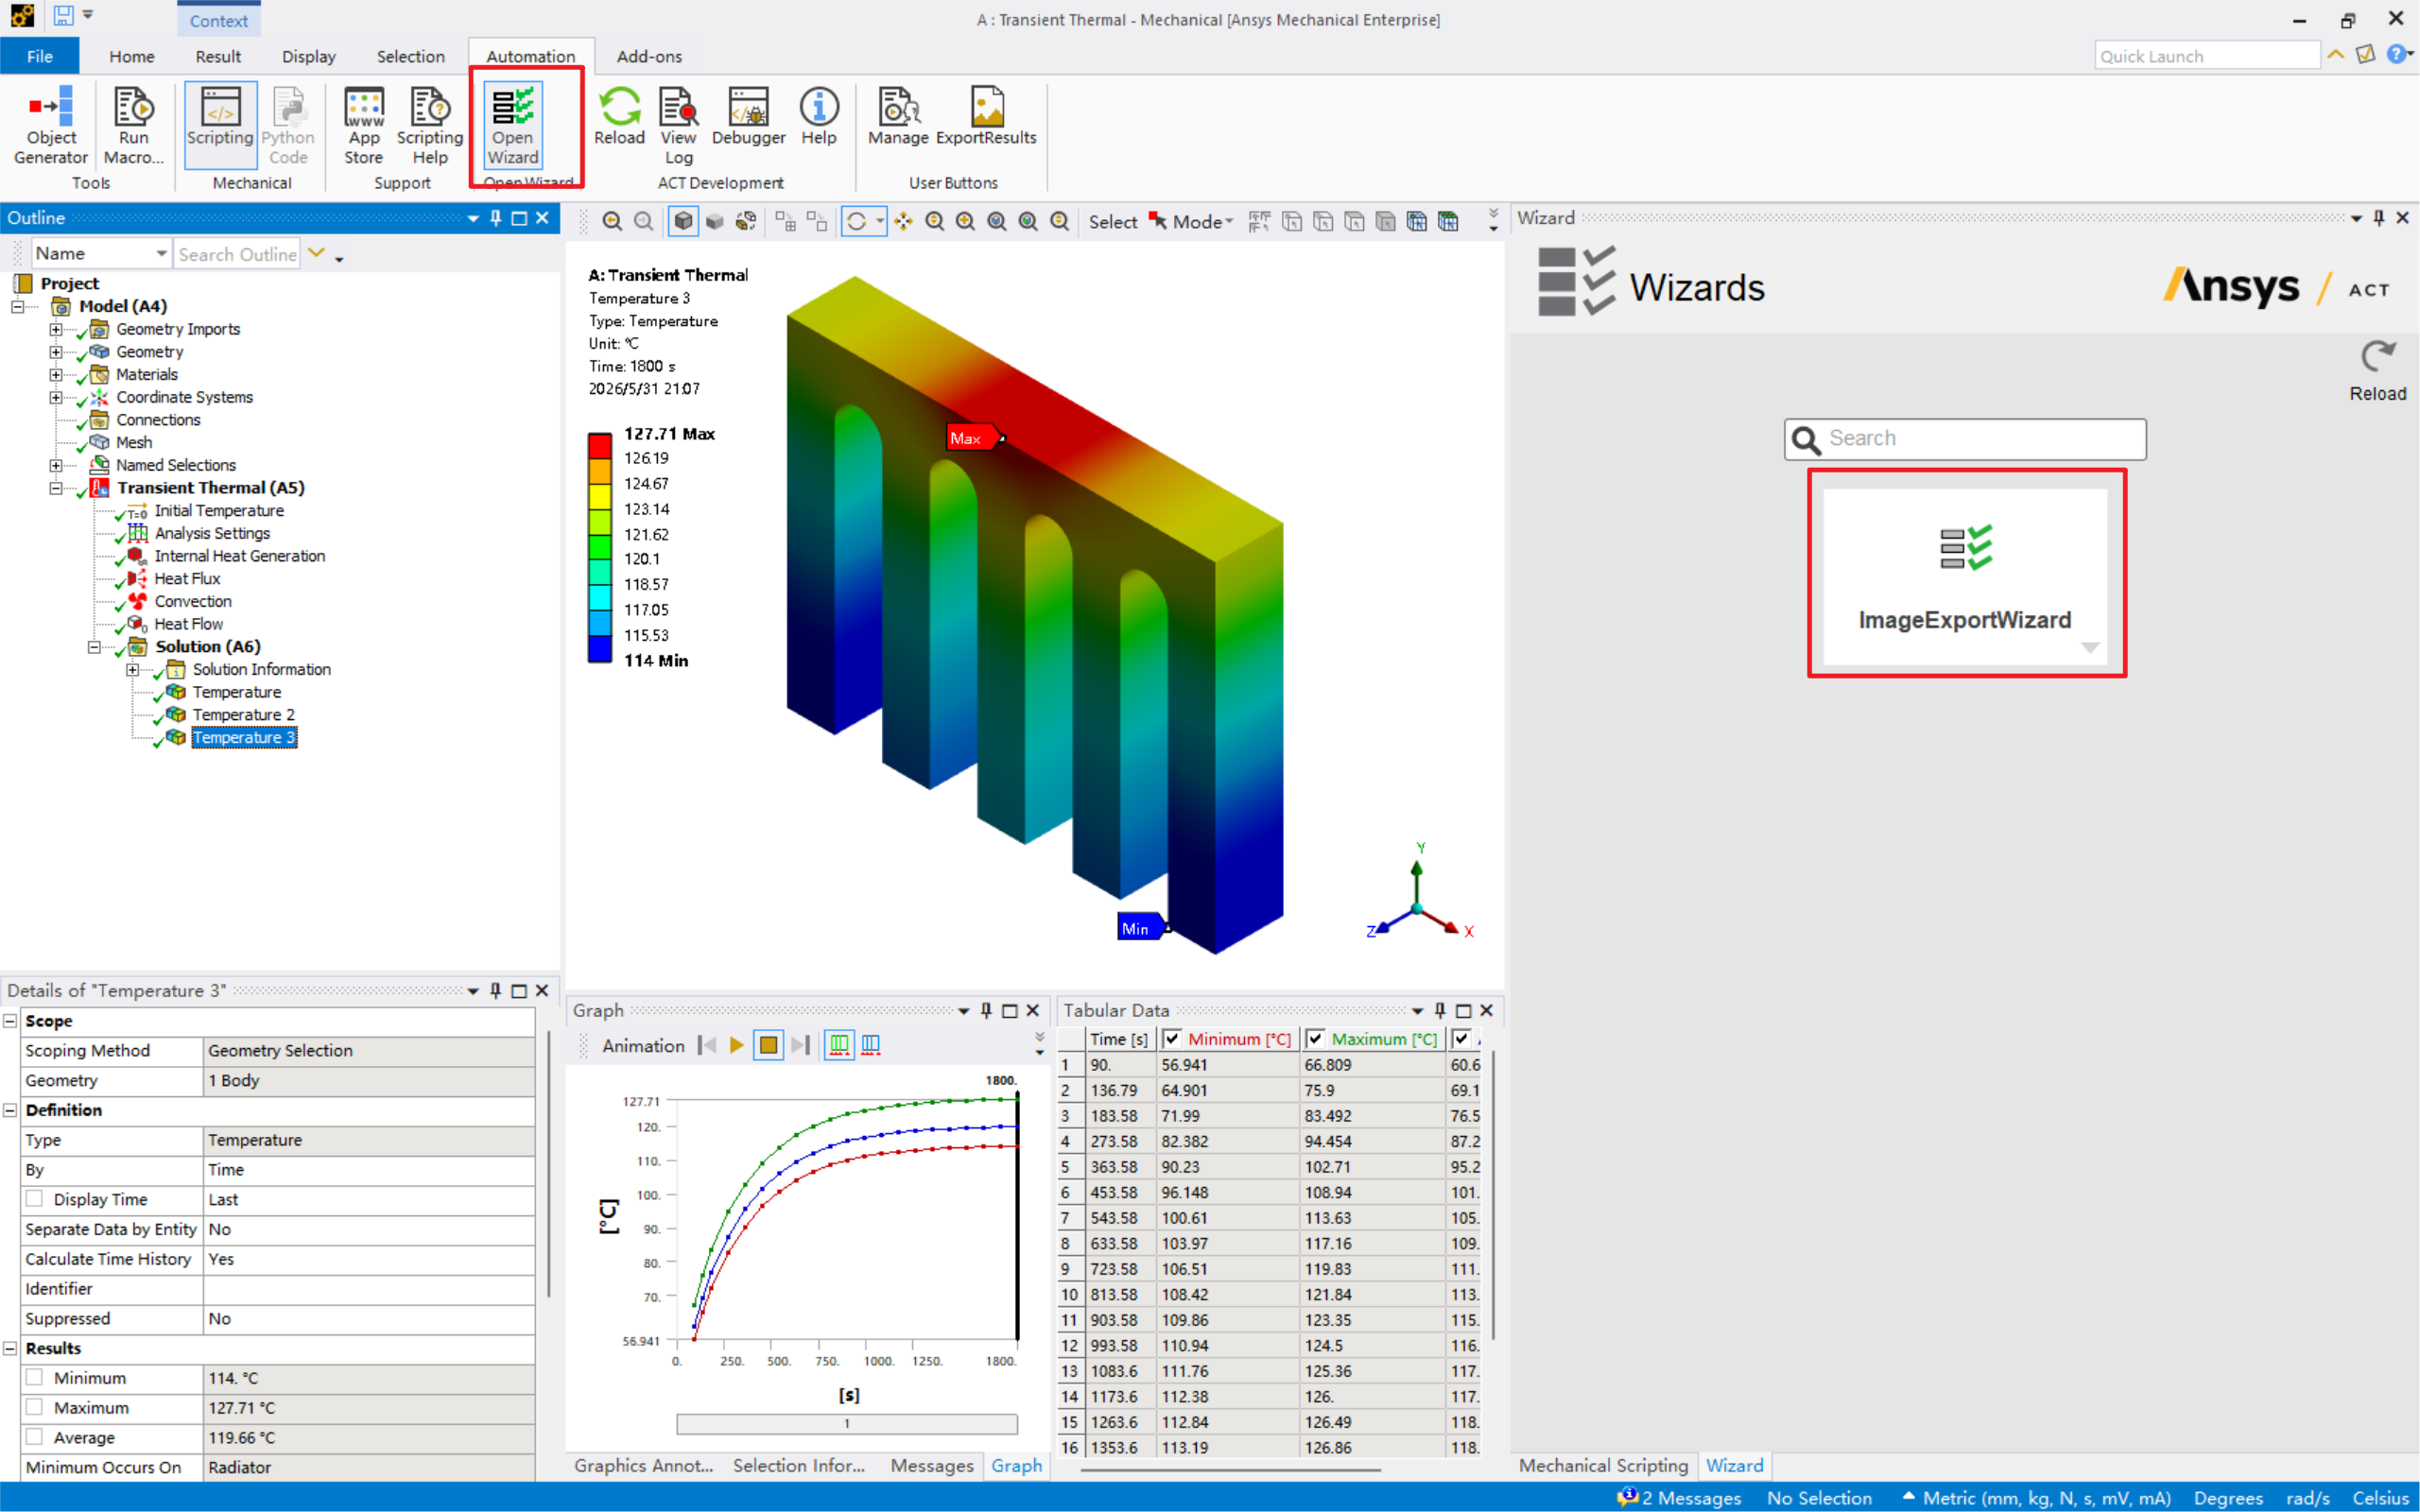
Task: Click the dark blue legend color band
Action: (600, 648)
